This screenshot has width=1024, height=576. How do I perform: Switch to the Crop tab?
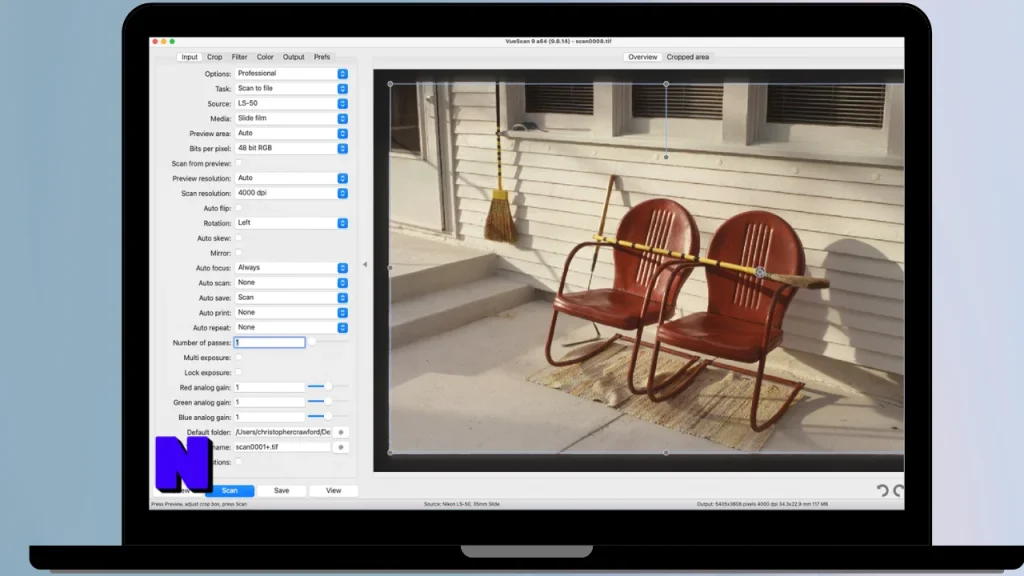click(214, 57)
